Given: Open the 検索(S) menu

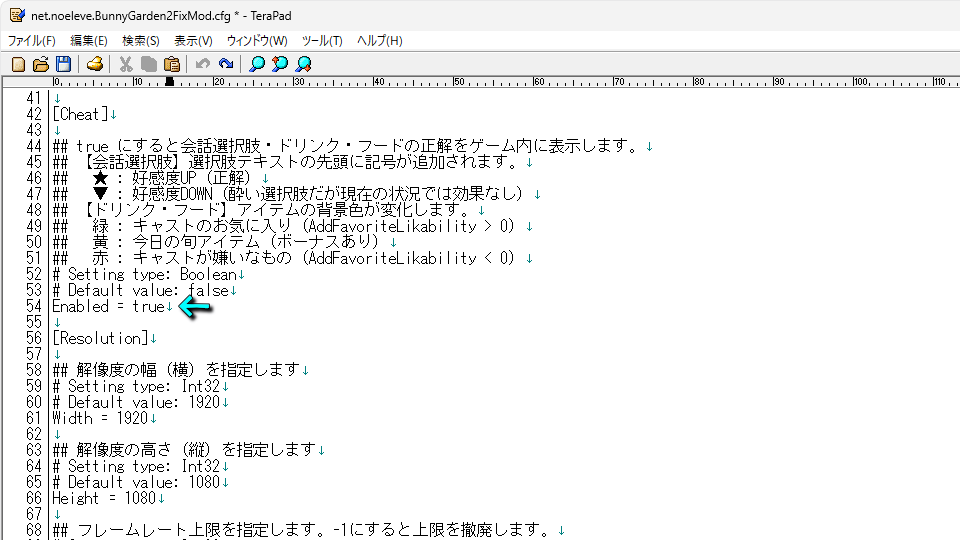Looking at the screenshot, I should [x=140, y=41].
